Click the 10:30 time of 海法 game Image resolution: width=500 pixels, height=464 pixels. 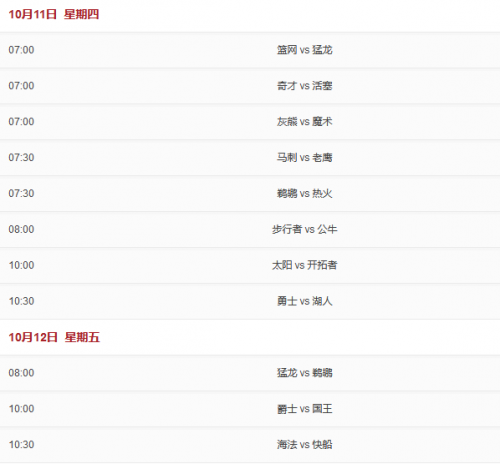21,444
